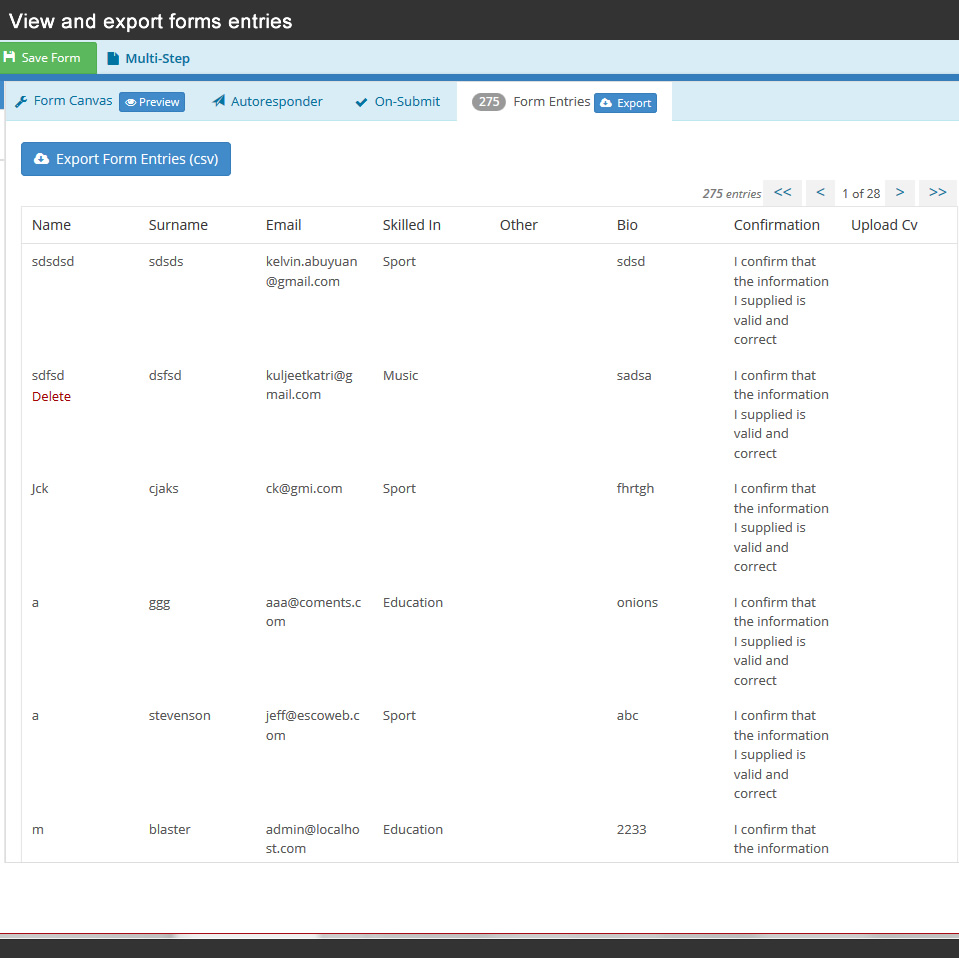Click the floppy disk save icon
959x958 pixels.
[x=9, y=57]
